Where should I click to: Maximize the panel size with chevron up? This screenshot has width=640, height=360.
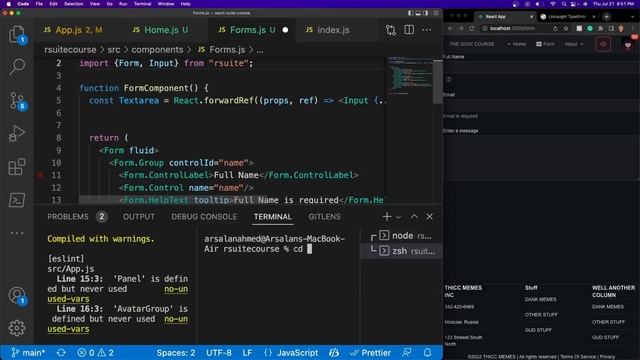point(414,217)
